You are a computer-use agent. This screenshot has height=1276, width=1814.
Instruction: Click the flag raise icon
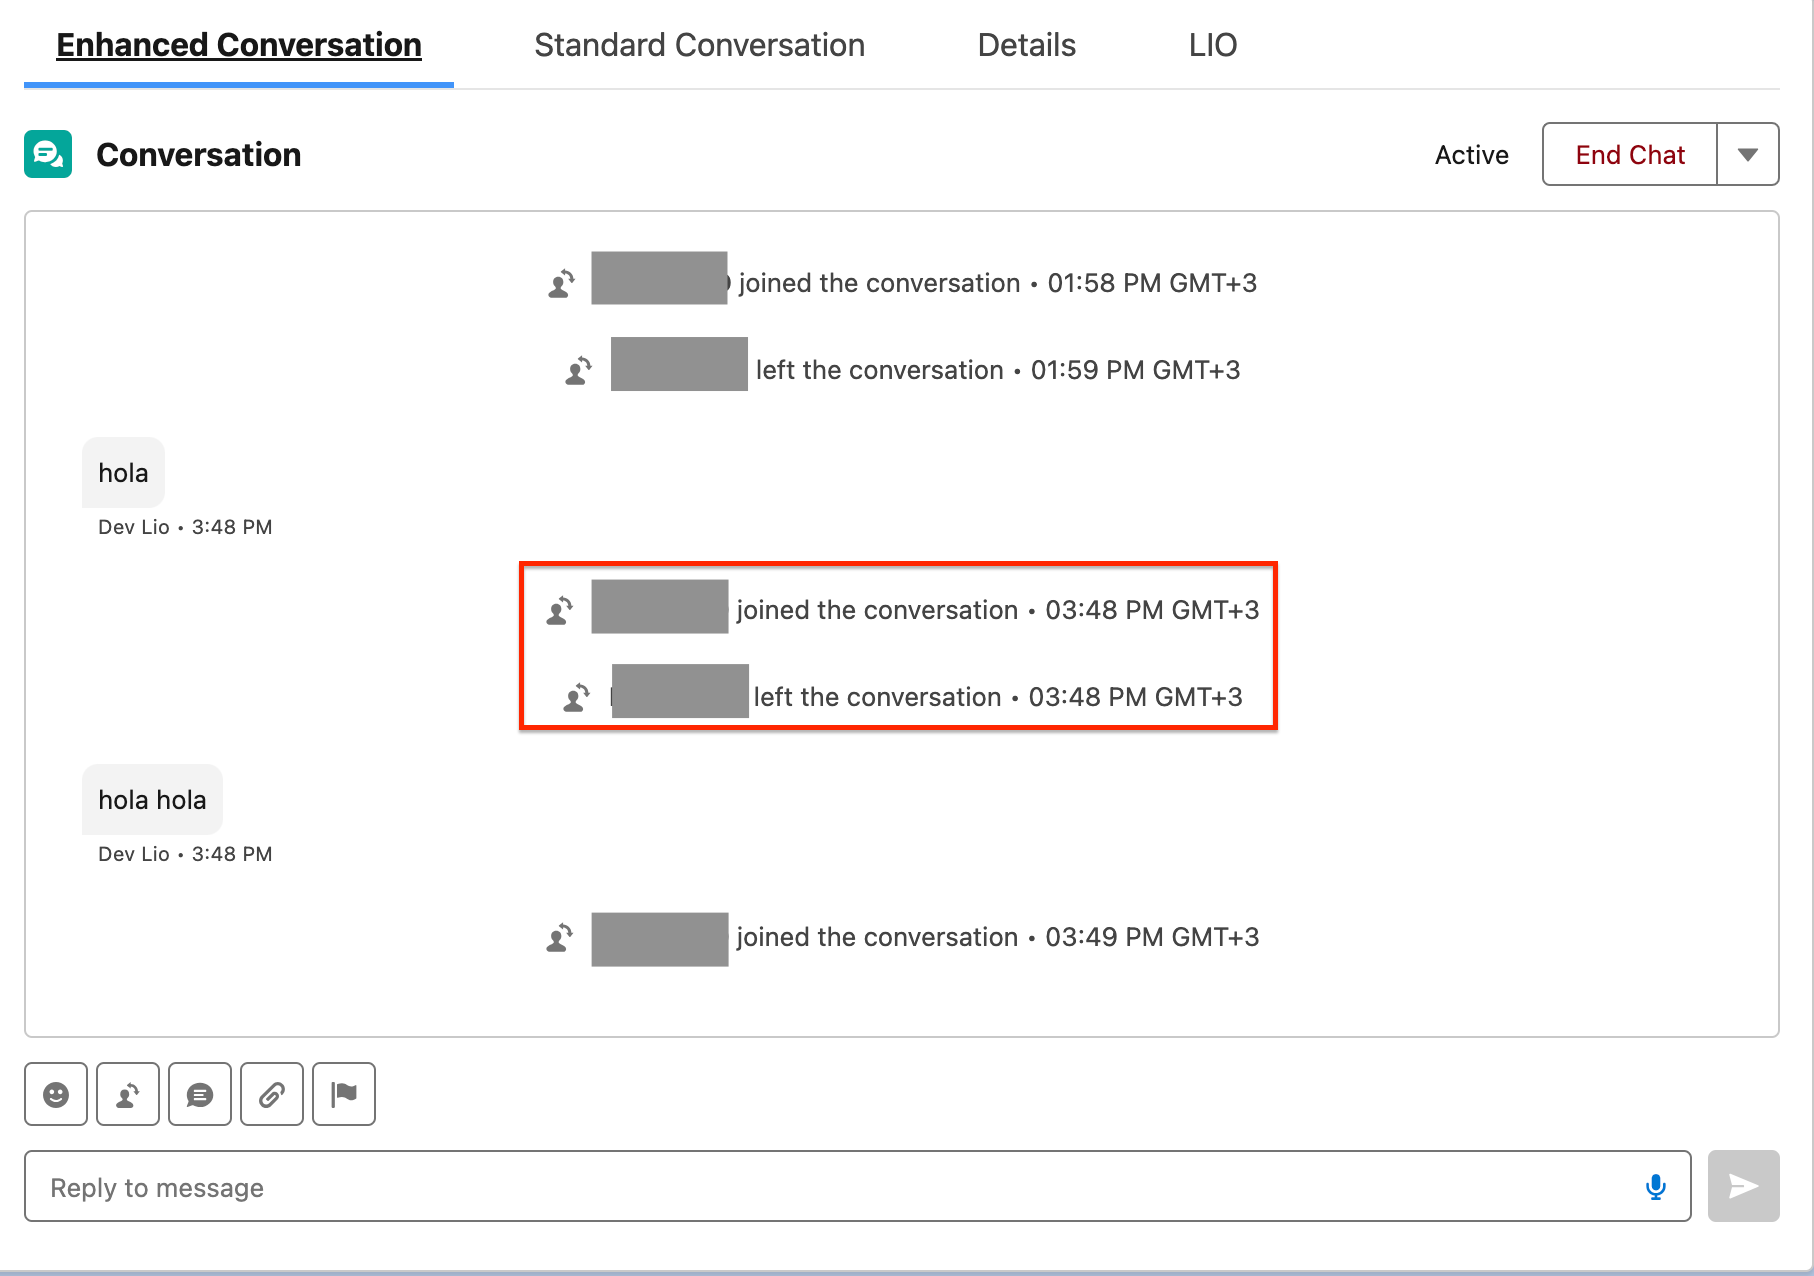tap(344, 1094)
